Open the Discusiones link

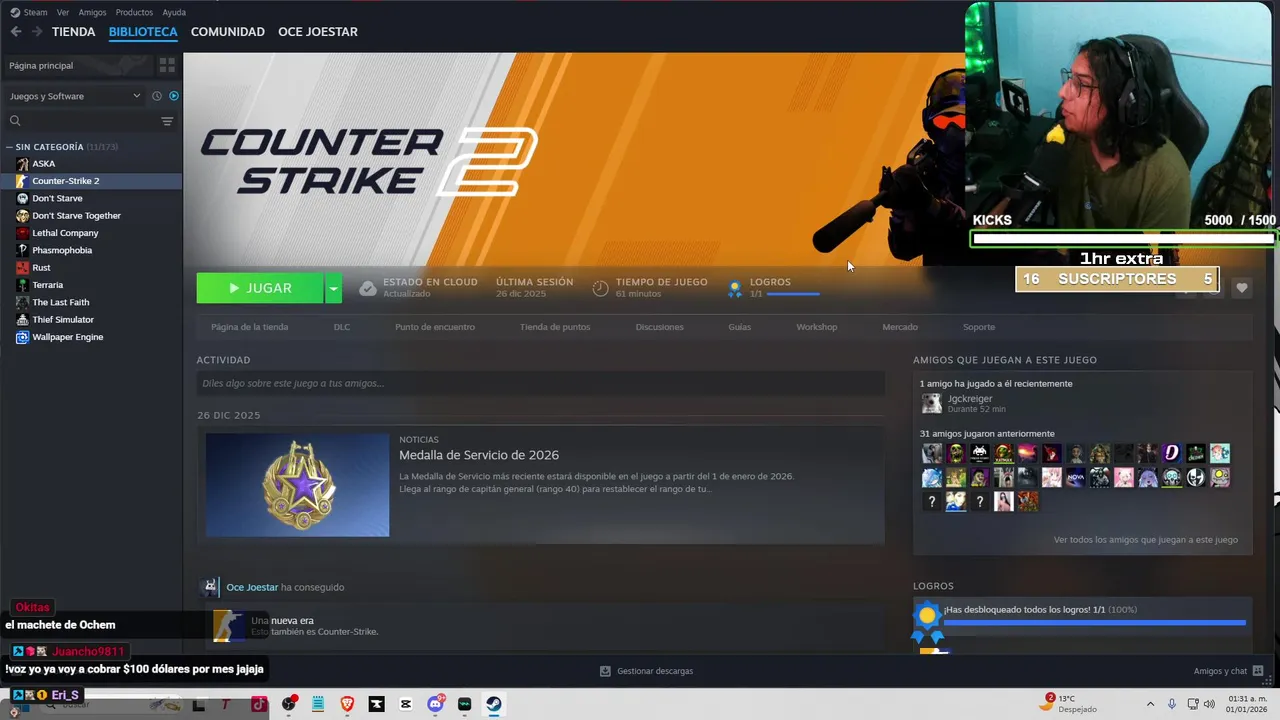(660, 327)
